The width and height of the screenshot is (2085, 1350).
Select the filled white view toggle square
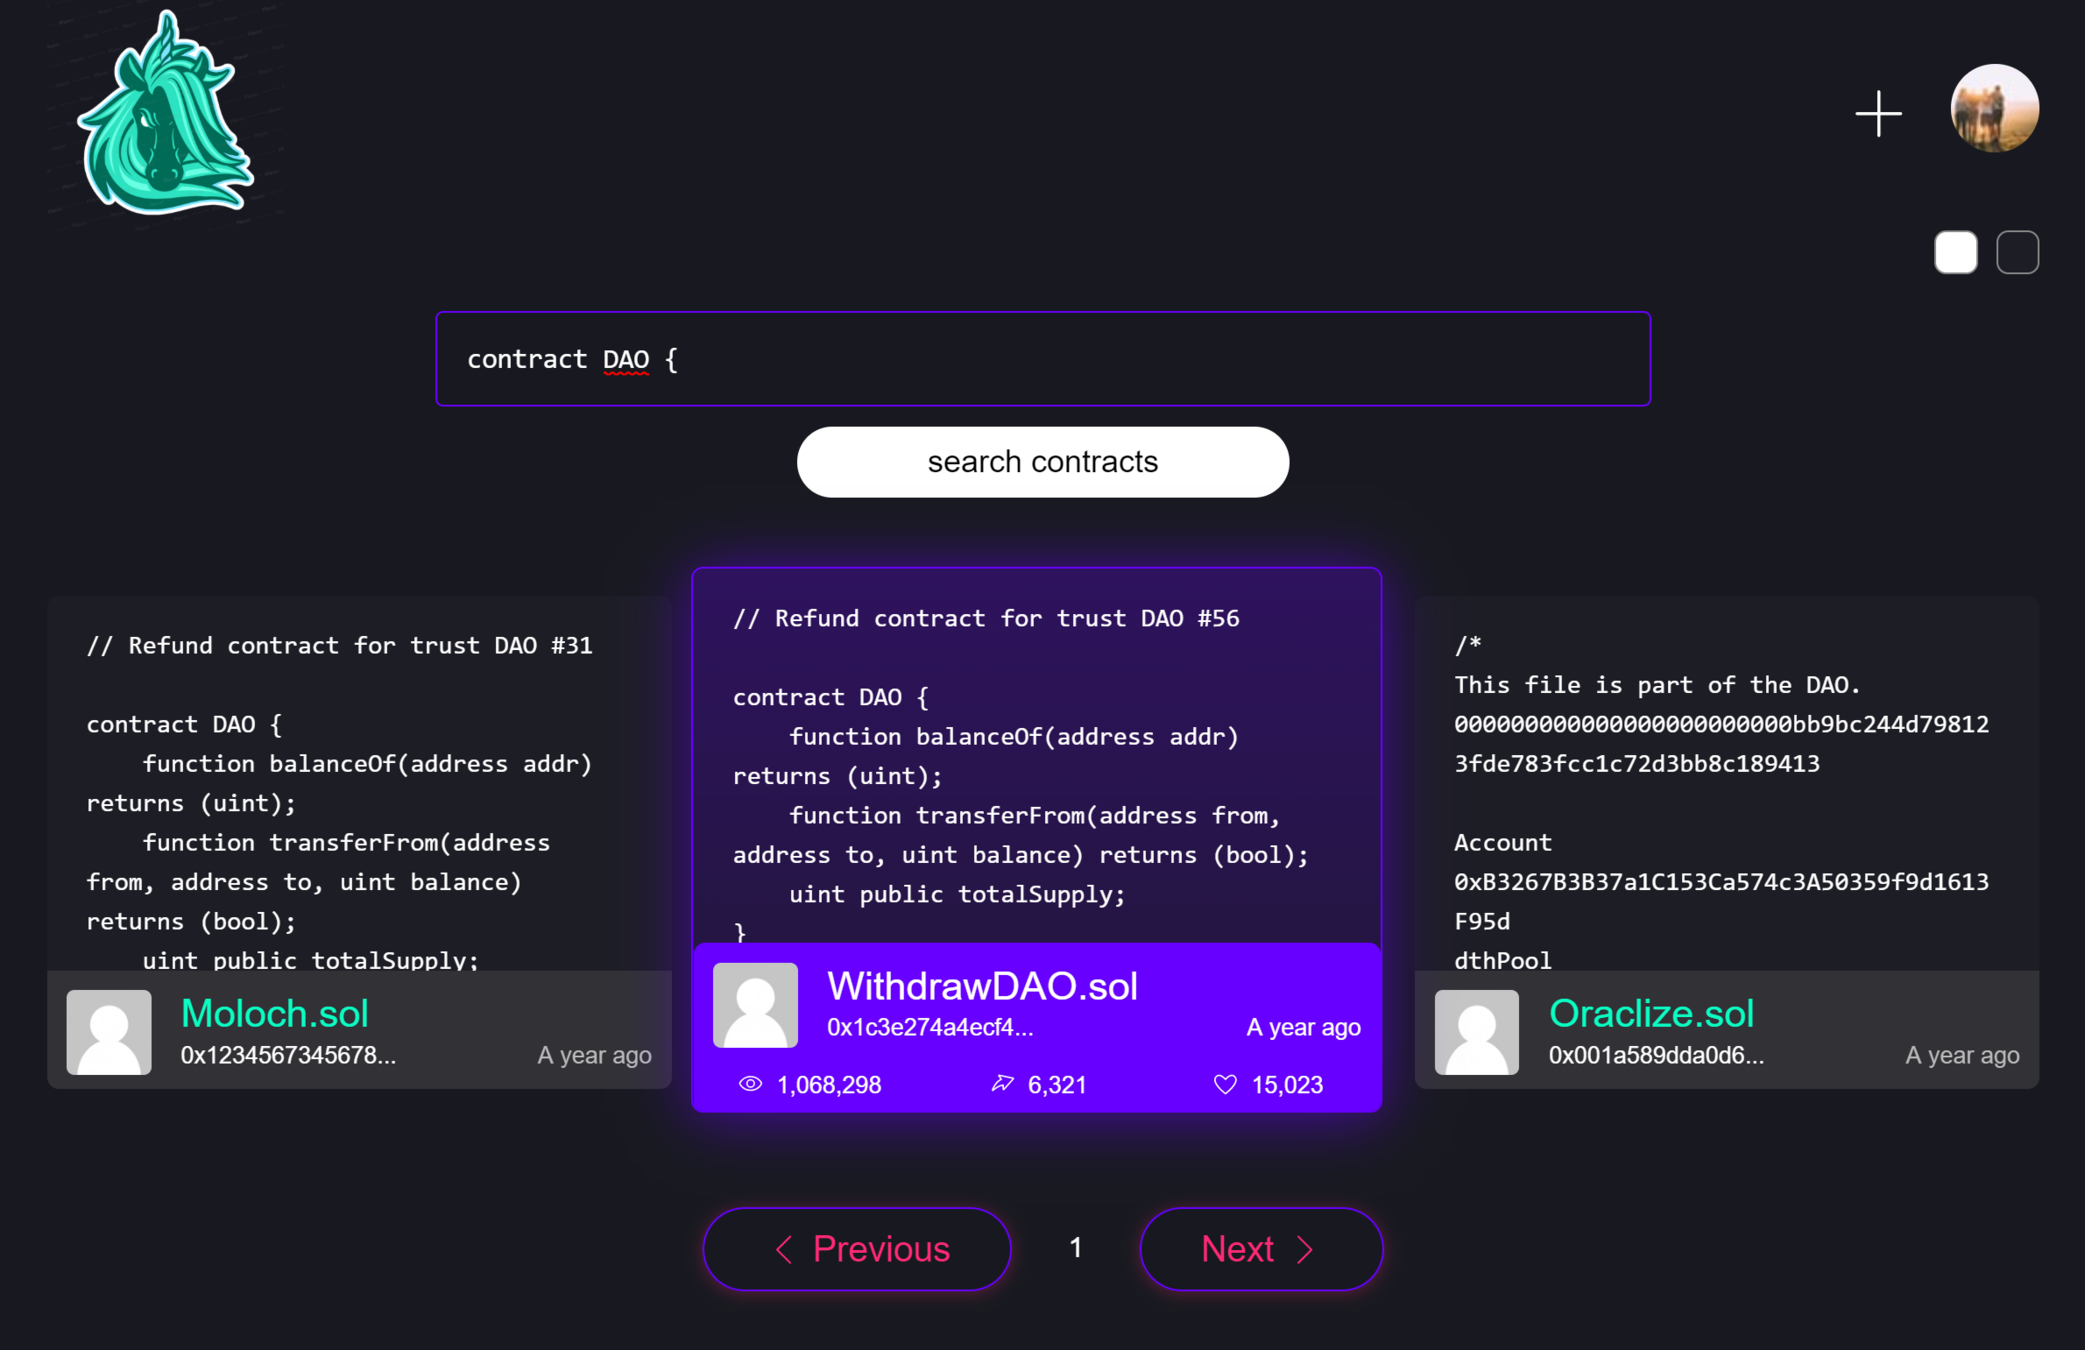(1955, 252)
